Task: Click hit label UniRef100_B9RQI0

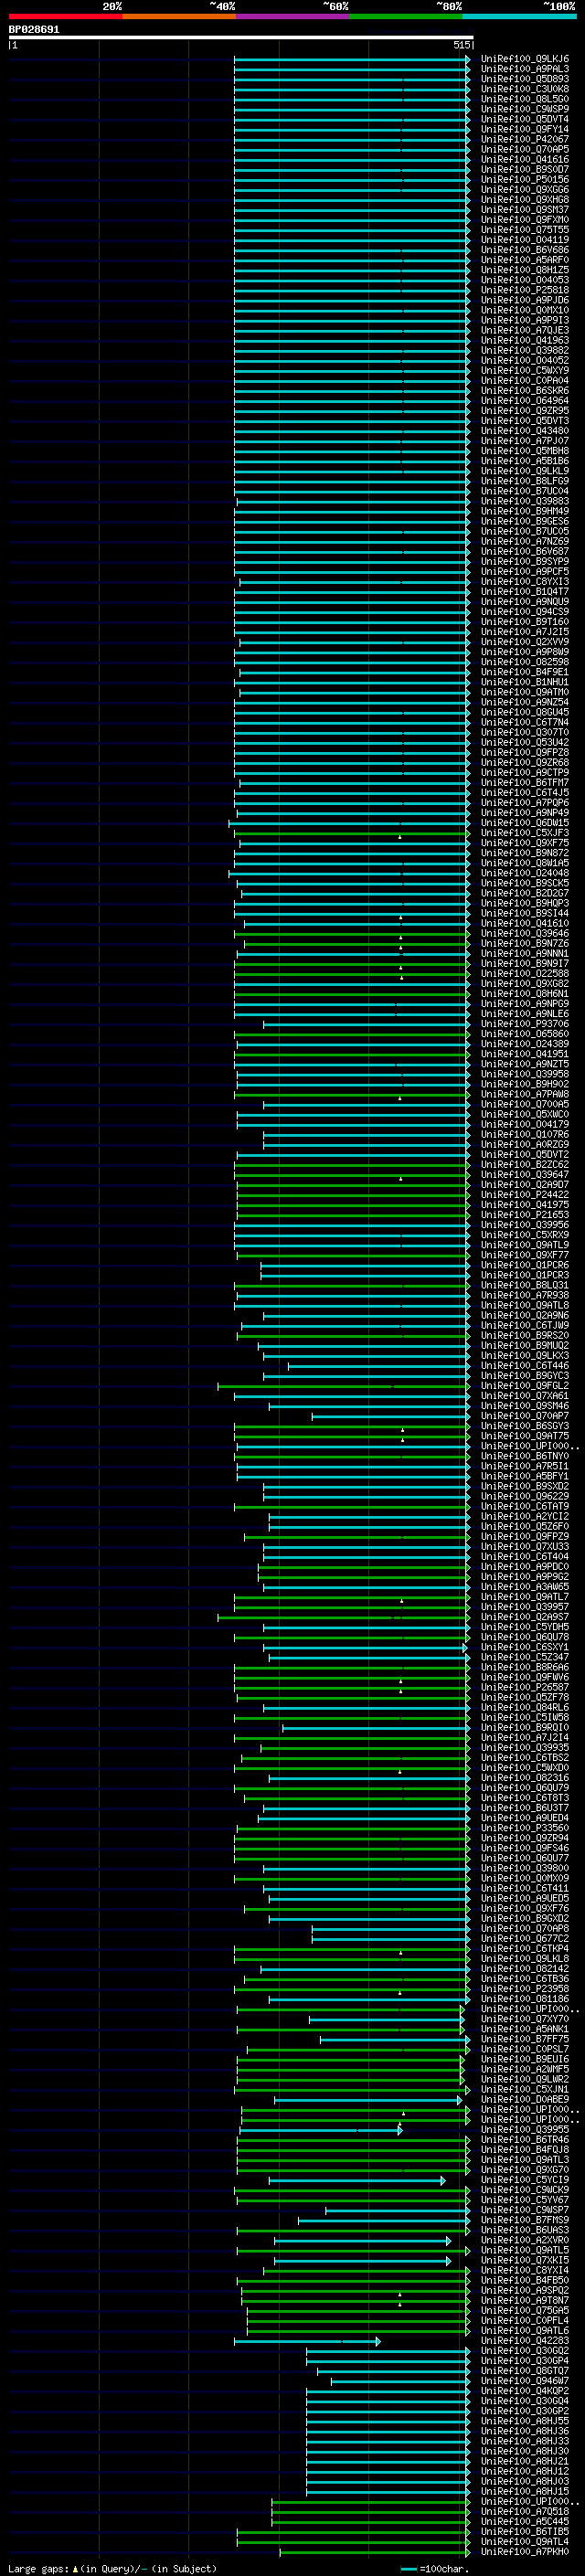Action: pos(525,1727)
